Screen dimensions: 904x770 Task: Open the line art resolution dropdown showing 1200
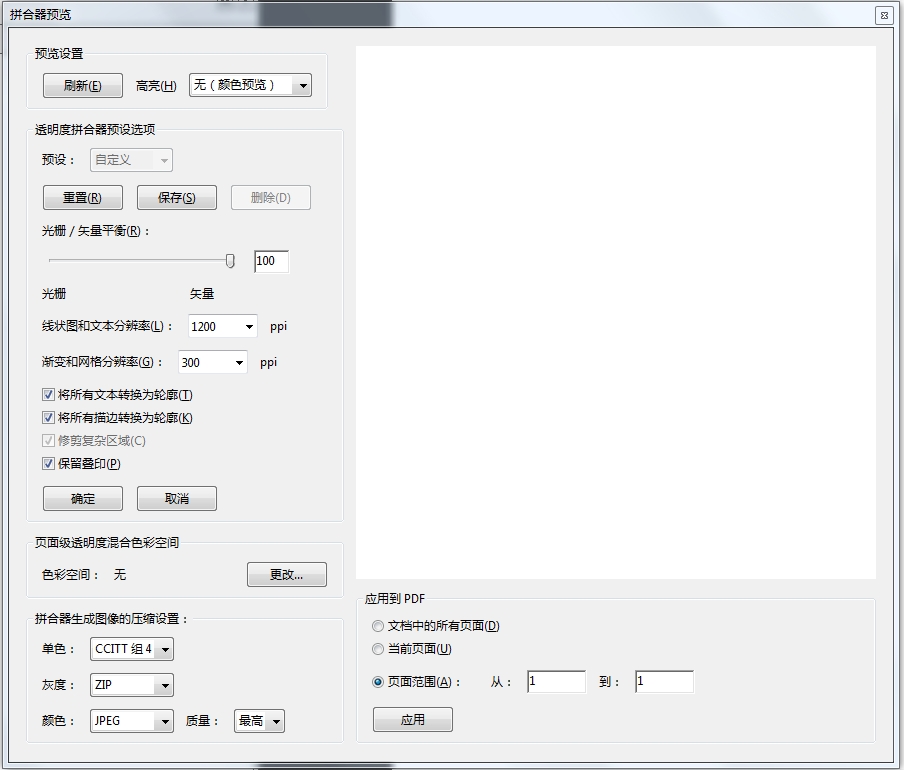(222, 326)
